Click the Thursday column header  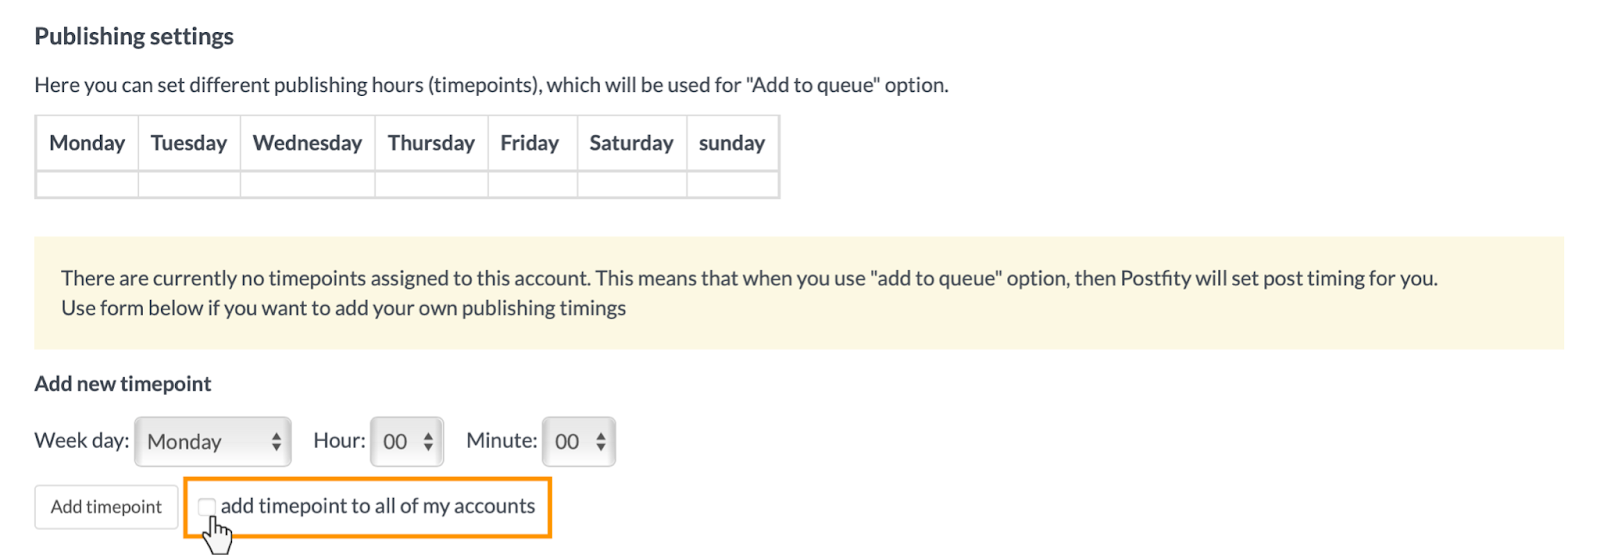click(x=431, y=143)
